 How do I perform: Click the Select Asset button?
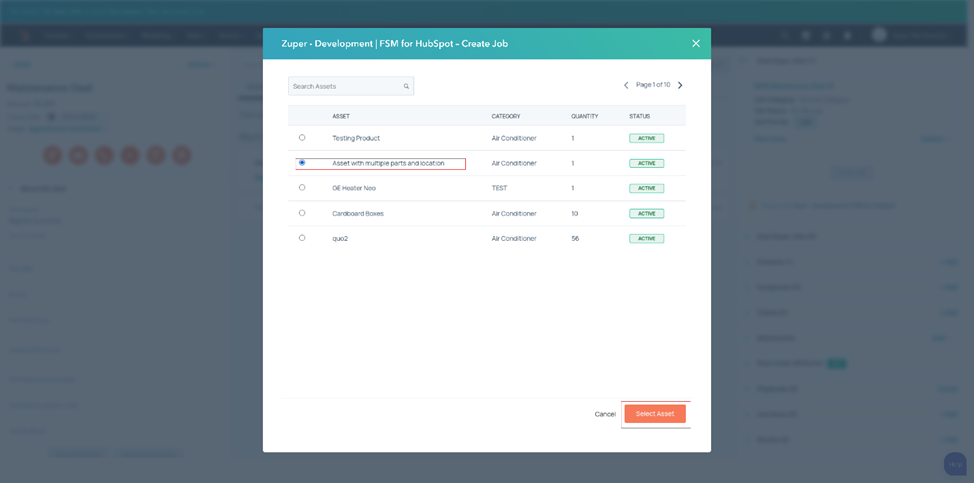click(x=655, y=413)
